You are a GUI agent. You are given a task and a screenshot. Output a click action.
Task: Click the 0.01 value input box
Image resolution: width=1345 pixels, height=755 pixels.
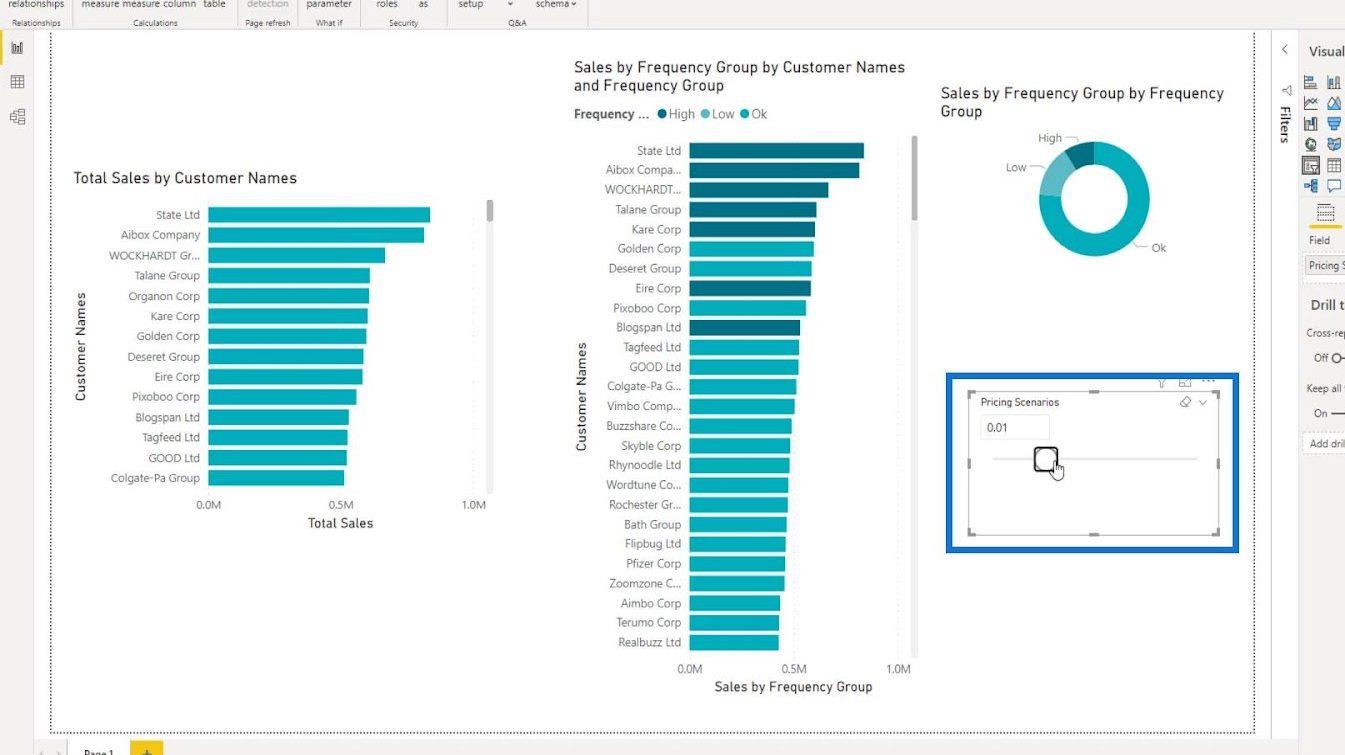tap(1014, 428)
